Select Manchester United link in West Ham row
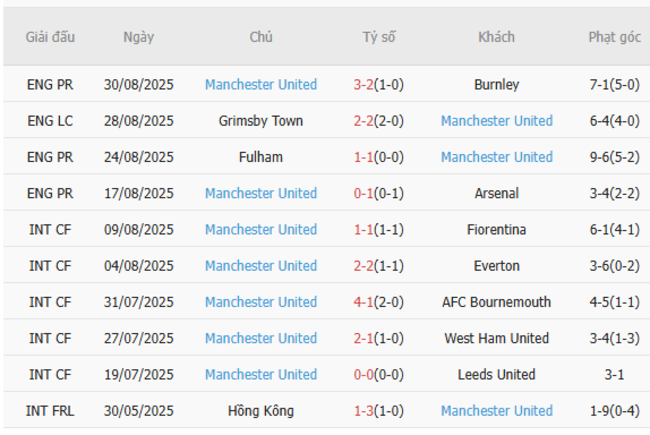 pos(261,338)
